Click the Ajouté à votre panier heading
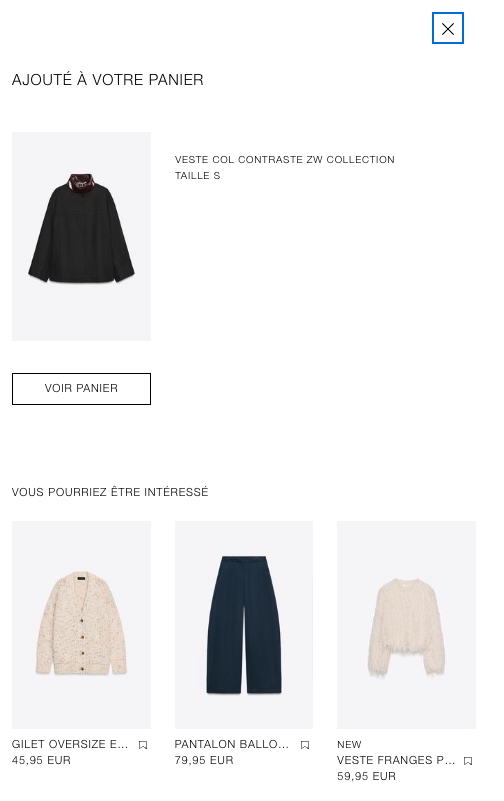504x801 pixels. [108, 80]
